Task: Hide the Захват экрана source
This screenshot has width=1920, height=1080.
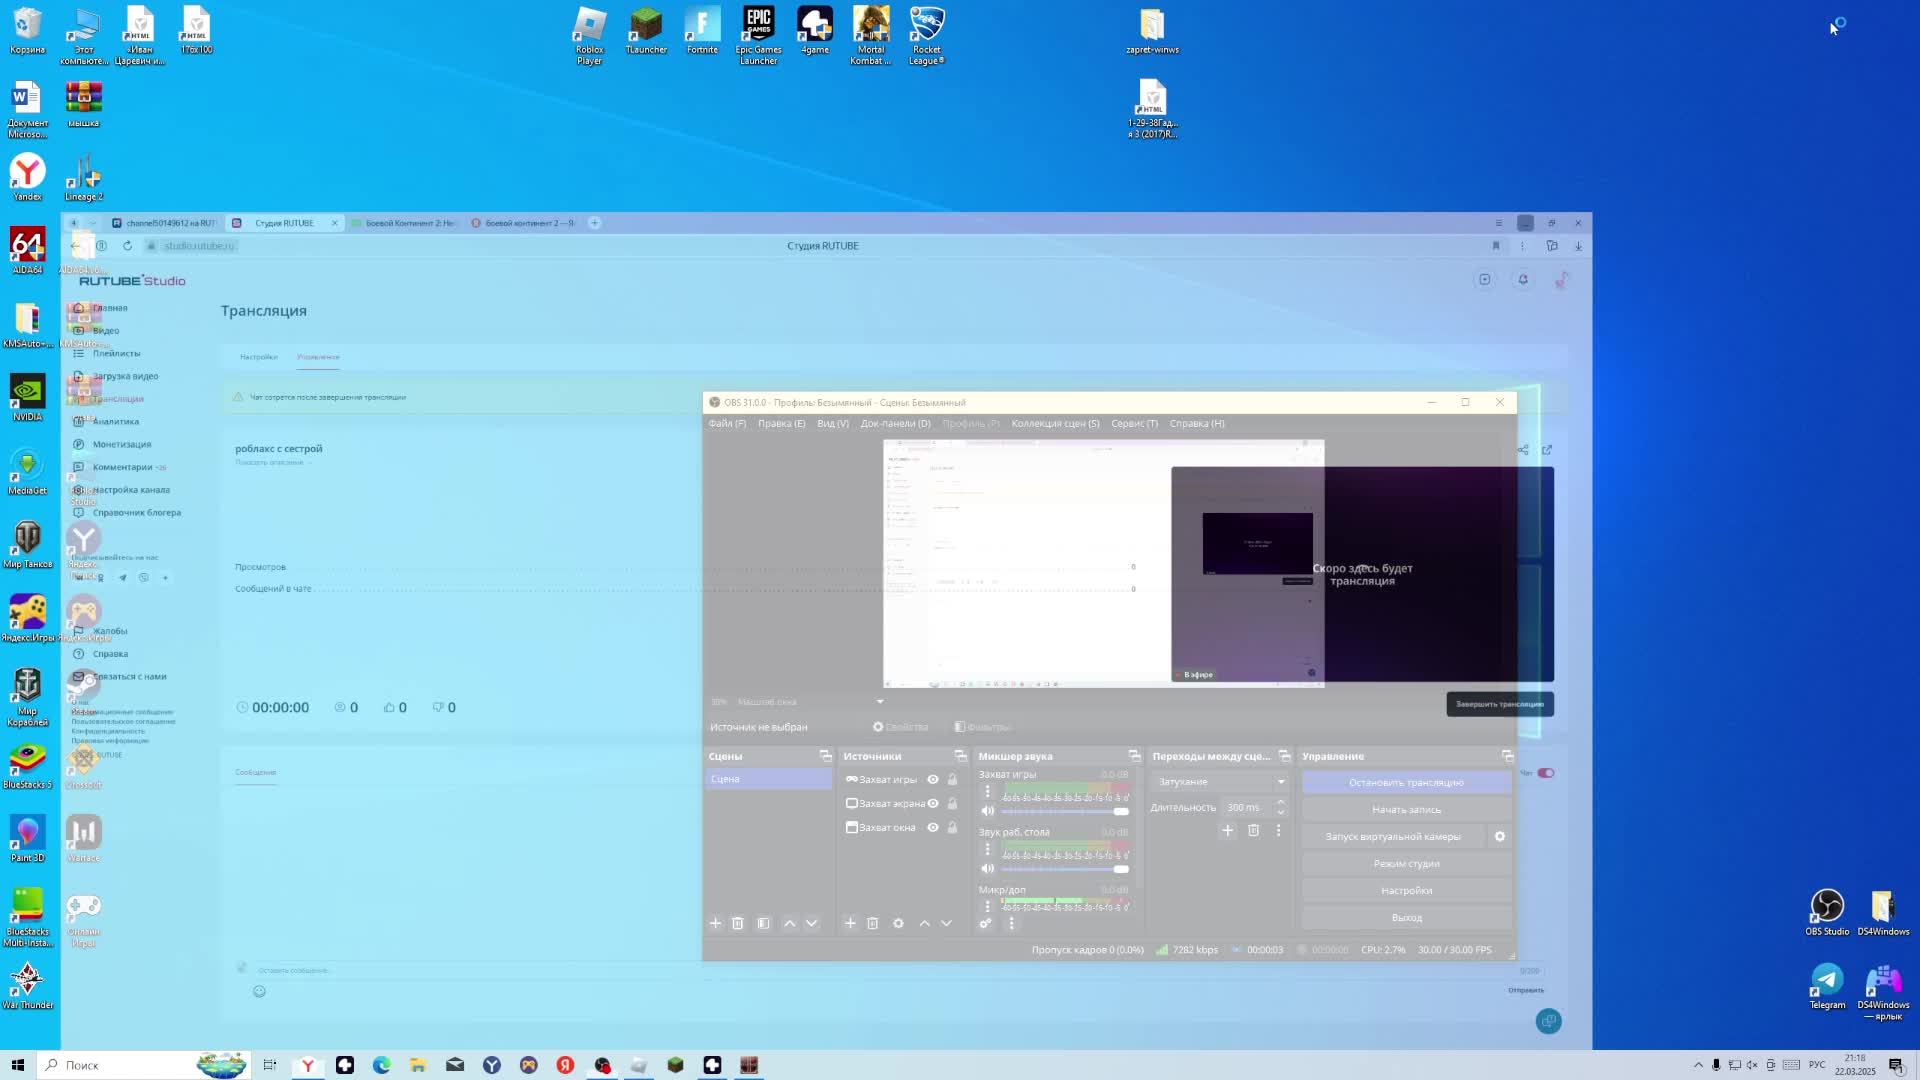Action: (x=933, y=803)
